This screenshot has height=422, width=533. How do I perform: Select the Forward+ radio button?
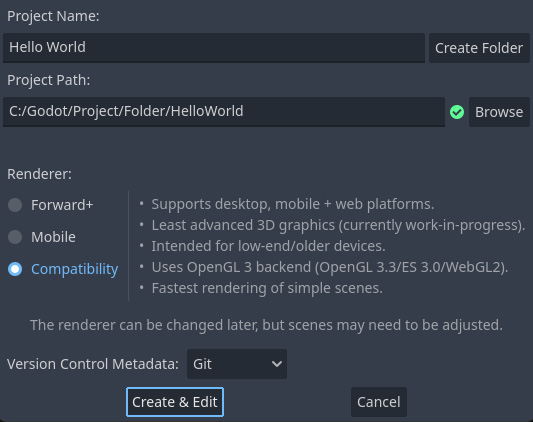tap(15, 205)
